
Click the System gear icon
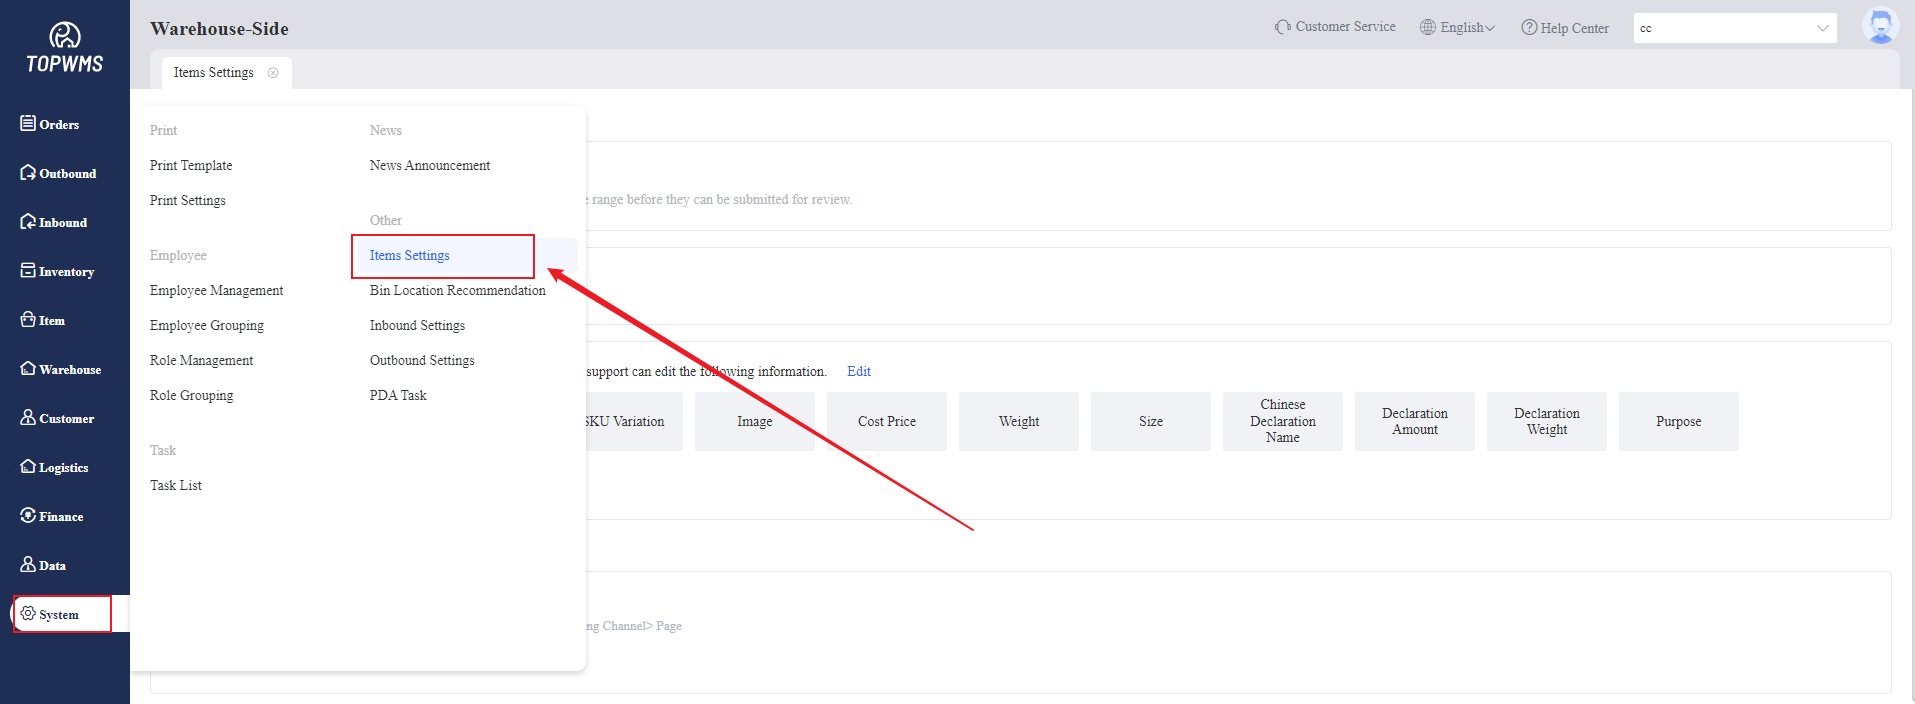tap(28, 613)
